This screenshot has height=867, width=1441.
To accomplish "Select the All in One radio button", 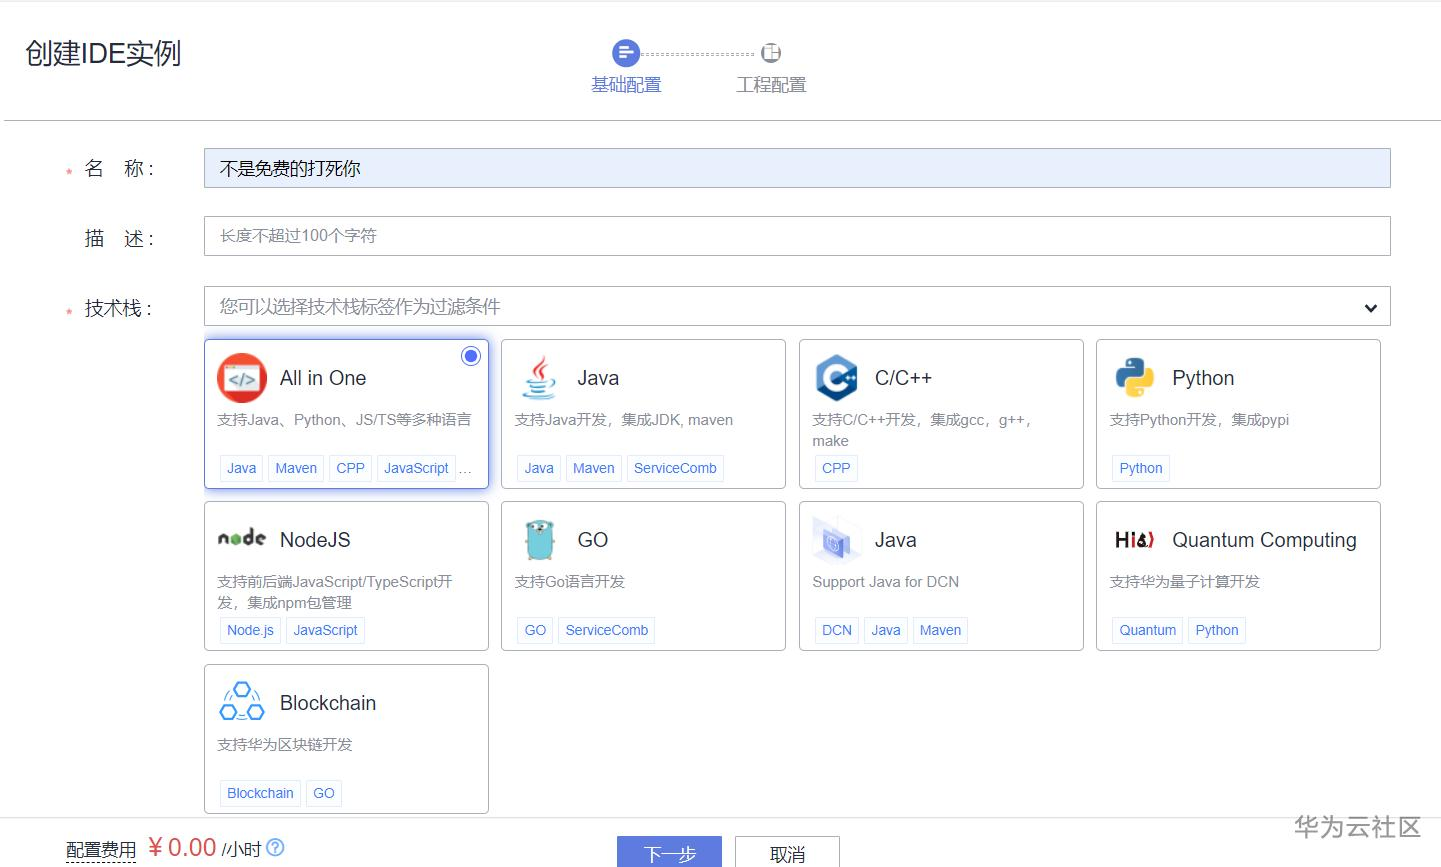I will point(471,356).
